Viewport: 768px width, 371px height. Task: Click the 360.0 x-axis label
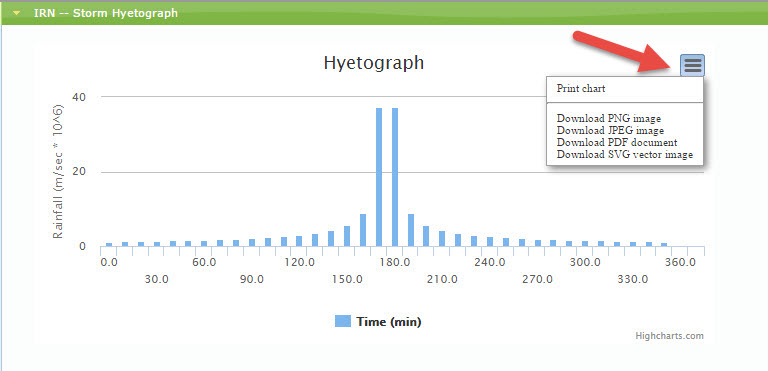tap(681, 262)
